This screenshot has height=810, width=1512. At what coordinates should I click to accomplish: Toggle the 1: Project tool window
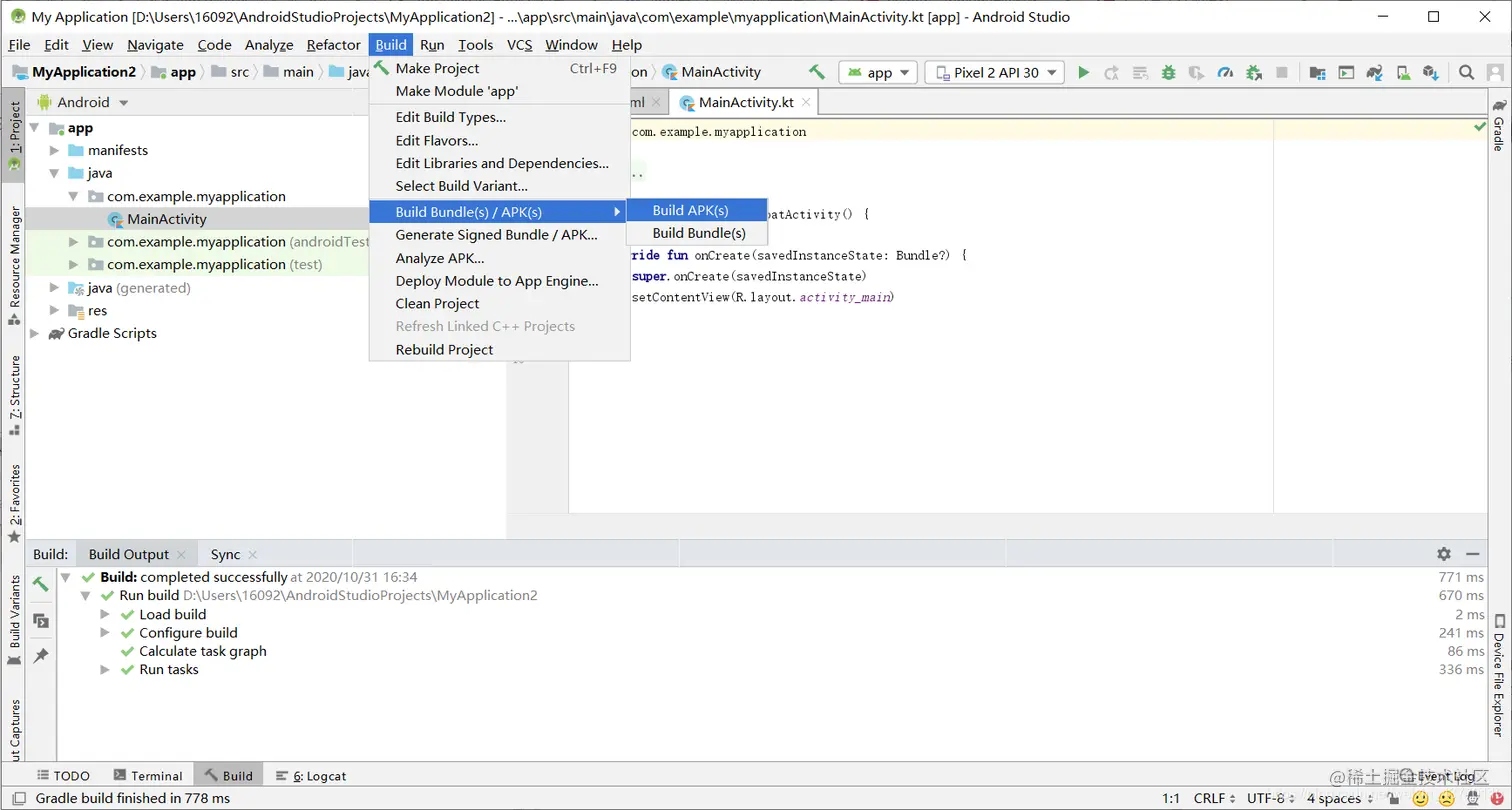14,135
